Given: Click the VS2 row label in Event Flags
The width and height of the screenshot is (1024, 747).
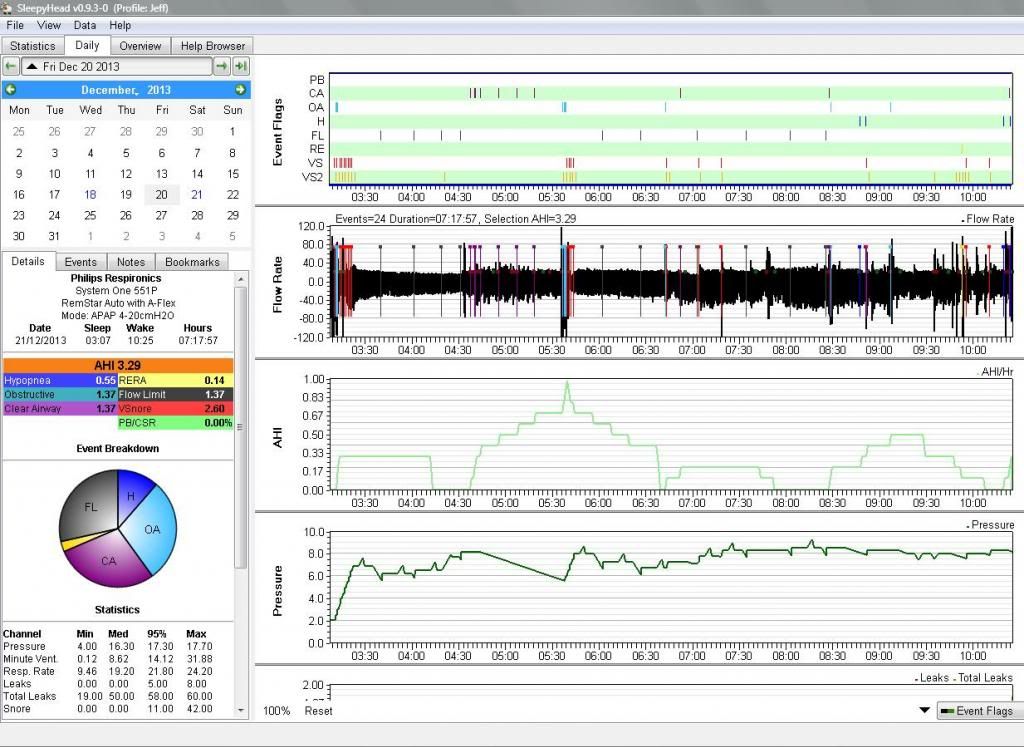Looking at the screenshot, I should tap(312, 177).
